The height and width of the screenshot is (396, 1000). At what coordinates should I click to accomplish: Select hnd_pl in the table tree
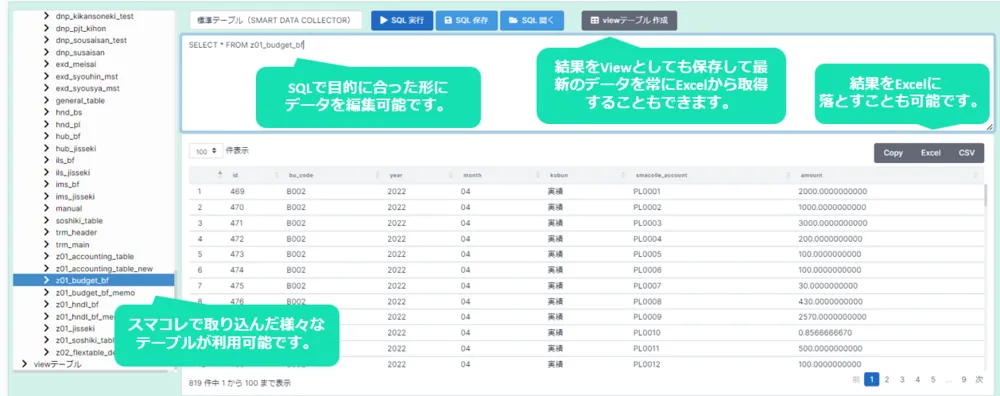tap(68, 124)
